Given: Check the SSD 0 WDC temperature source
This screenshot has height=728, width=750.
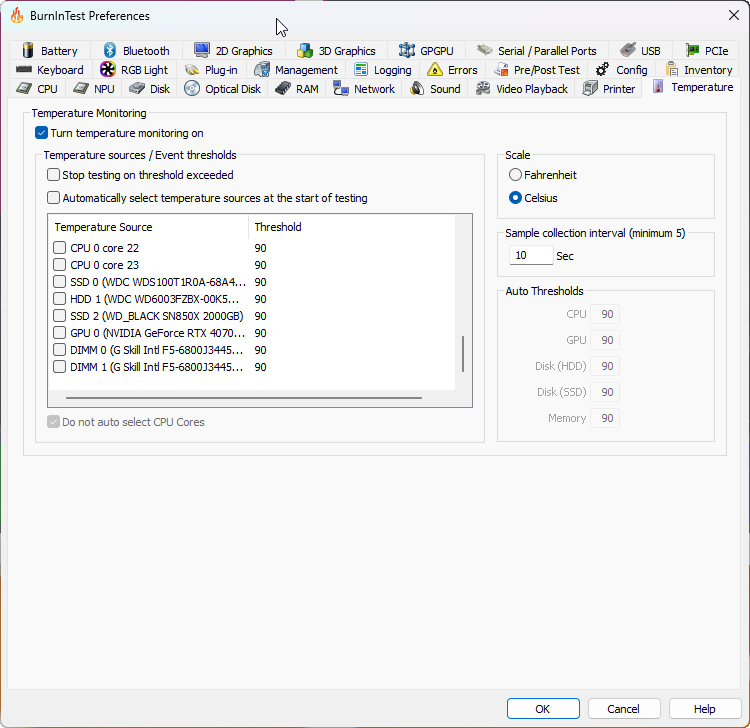Looking at the screenshot, I should pyautogui.click(x=59, y=282).
